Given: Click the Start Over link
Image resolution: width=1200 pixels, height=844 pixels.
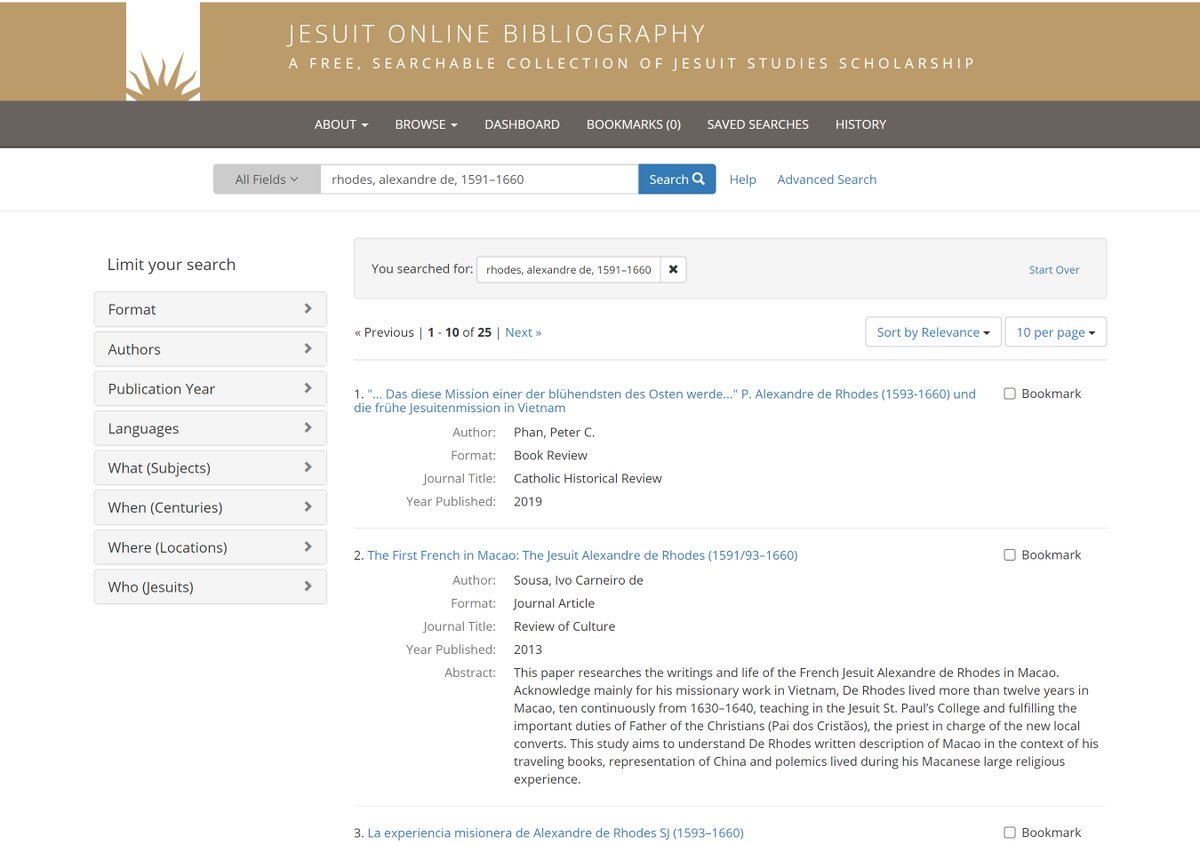Looking at the screenshot, I should (1053, 269).
